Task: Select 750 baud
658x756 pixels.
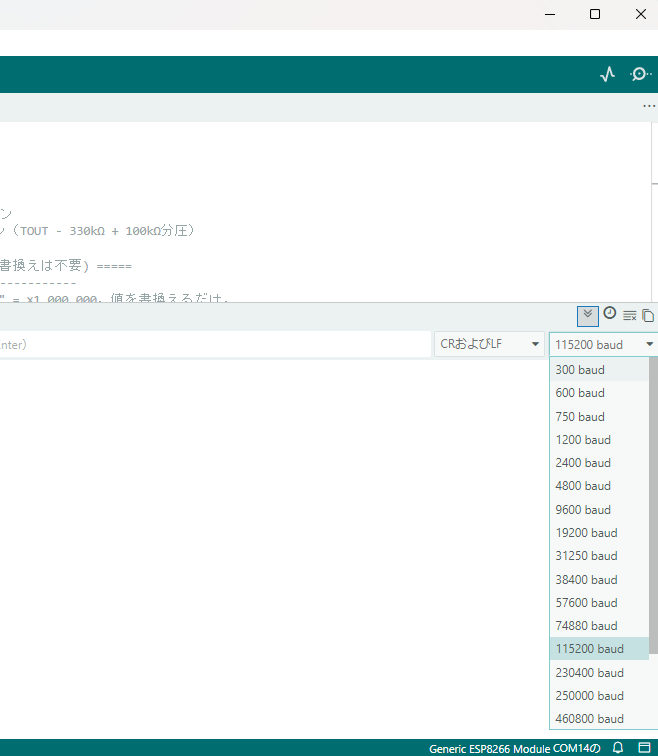Action: [x=599, y=417]
